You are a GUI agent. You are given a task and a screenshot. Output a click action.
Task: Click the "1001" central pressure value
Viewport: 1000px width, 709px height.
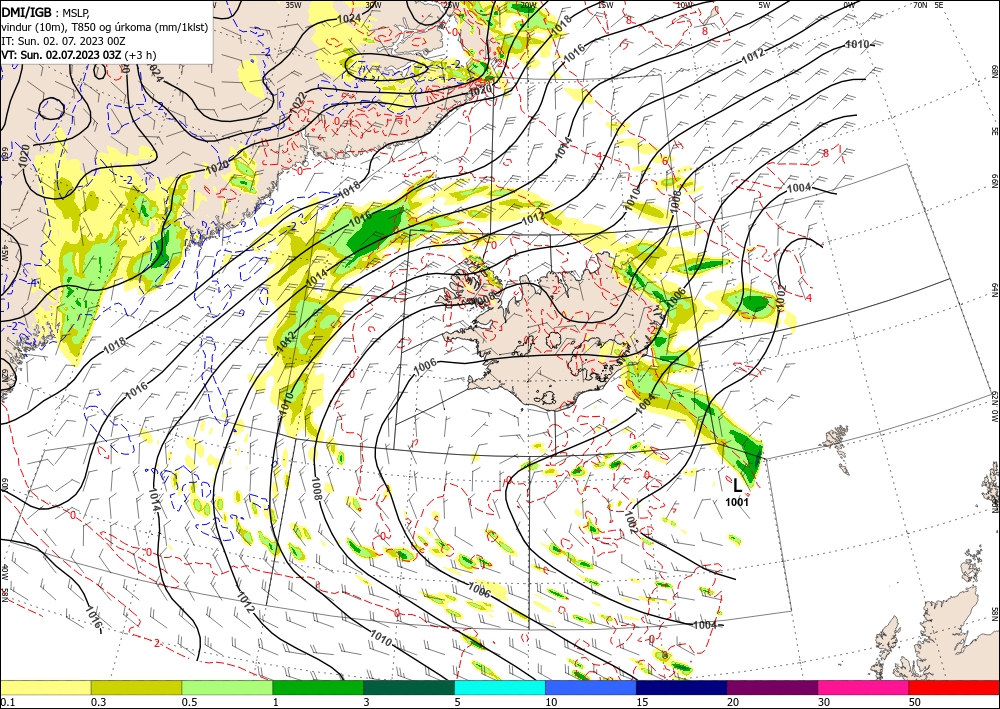click(x=737, y=502)
